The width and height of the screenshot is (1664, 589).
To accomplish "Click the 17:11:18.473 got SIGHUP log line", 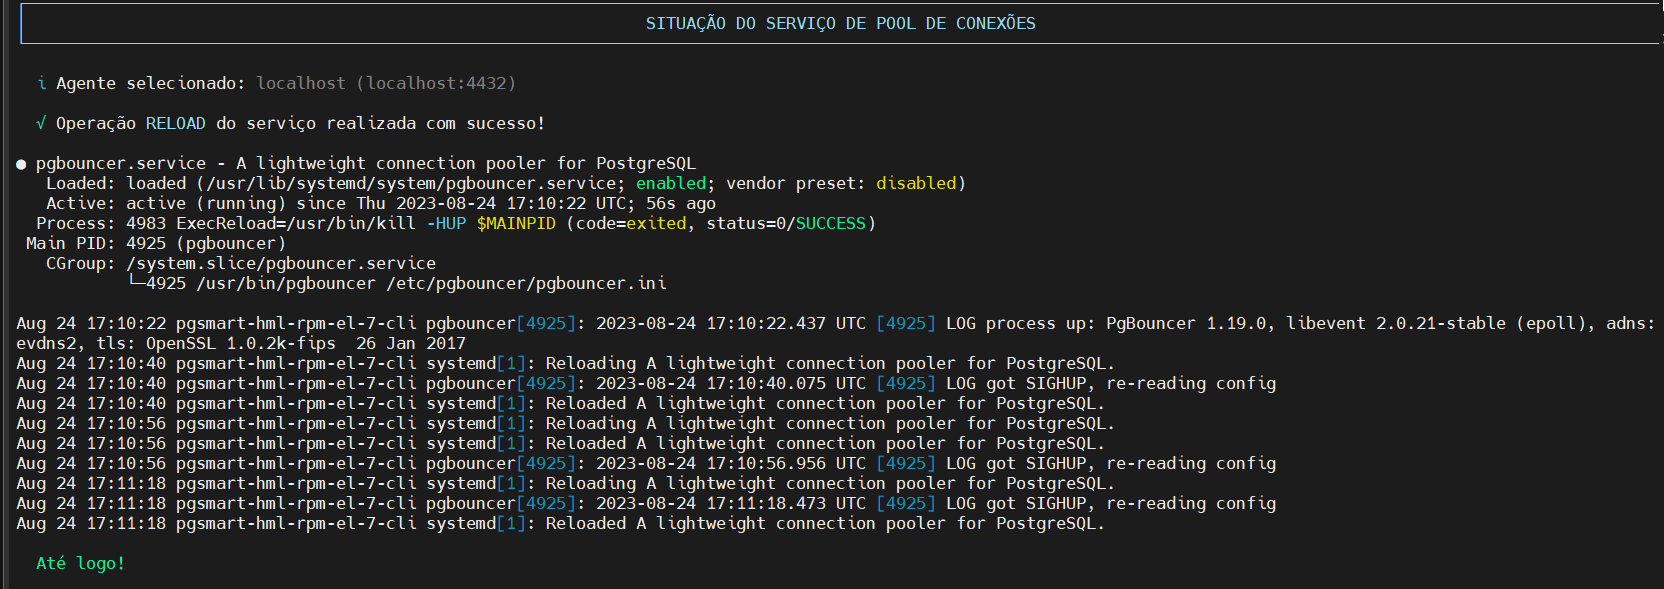I will (x=646, y=503).
